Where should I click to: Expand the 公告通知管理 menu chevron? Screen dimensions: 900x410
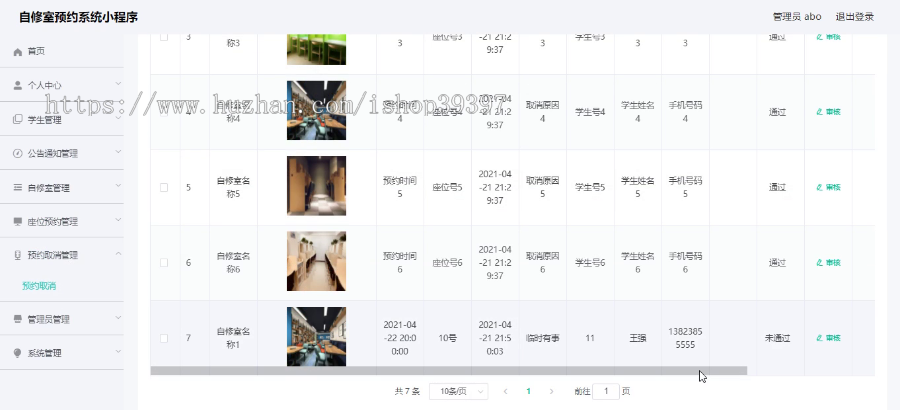click(x=118, y=152)
